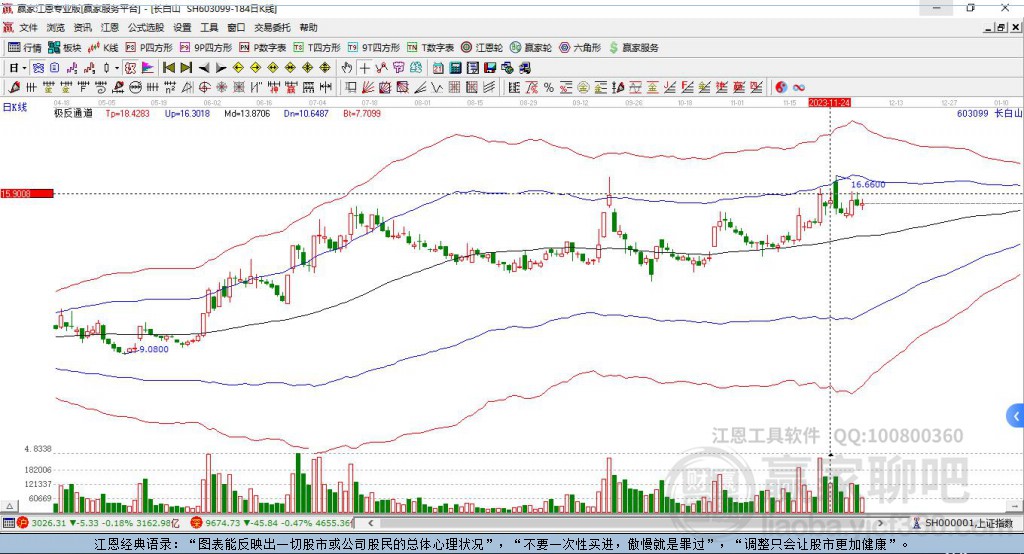Viewport: 1024px width, 554px height.
Task: Open the 江恩 menu
Action: tap(110, 27)
